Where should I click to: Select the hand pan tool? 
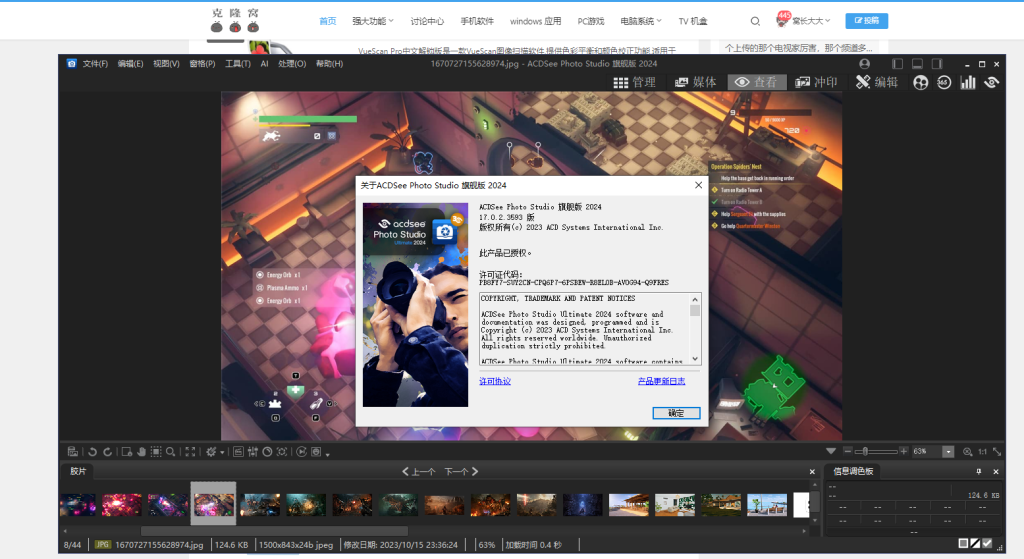(141, 452)
